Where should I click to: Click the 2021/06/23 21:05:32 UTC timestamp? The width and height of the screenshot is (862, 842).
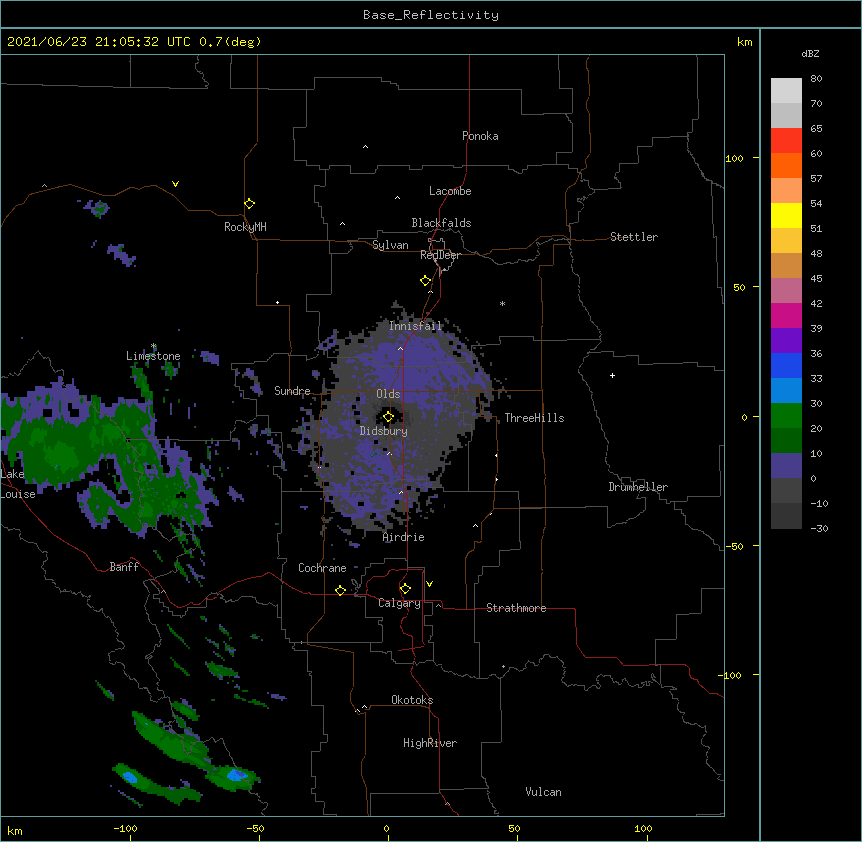(98, 42)
